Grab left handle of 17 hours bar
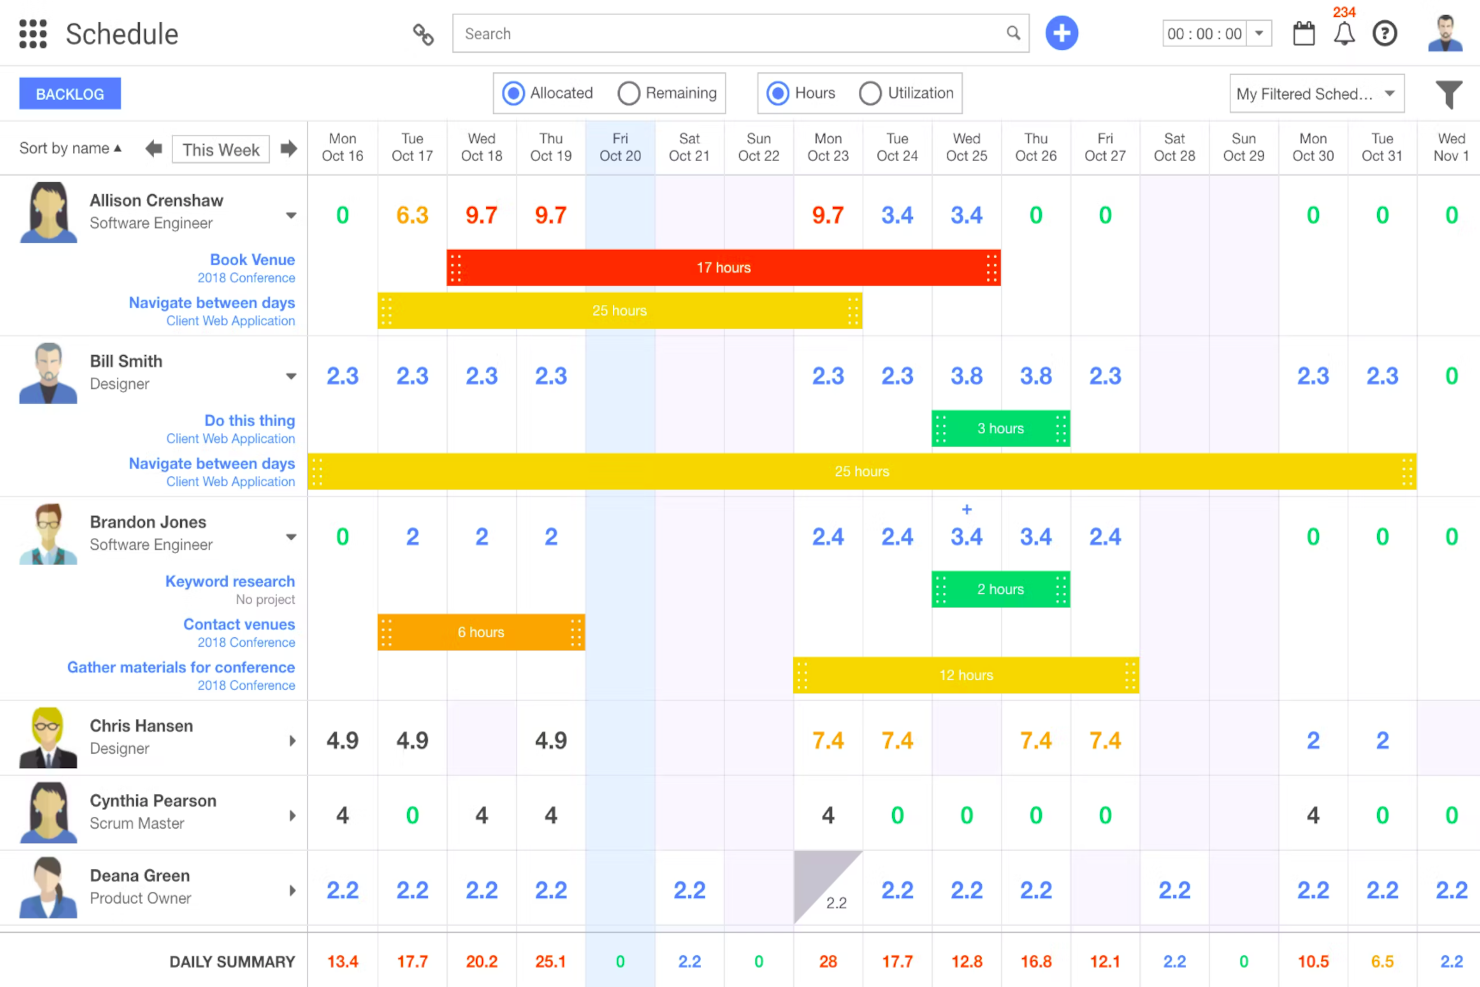The height and width of the screenshot is (987, 1480). pyautogui.click(x=456, y=268)
